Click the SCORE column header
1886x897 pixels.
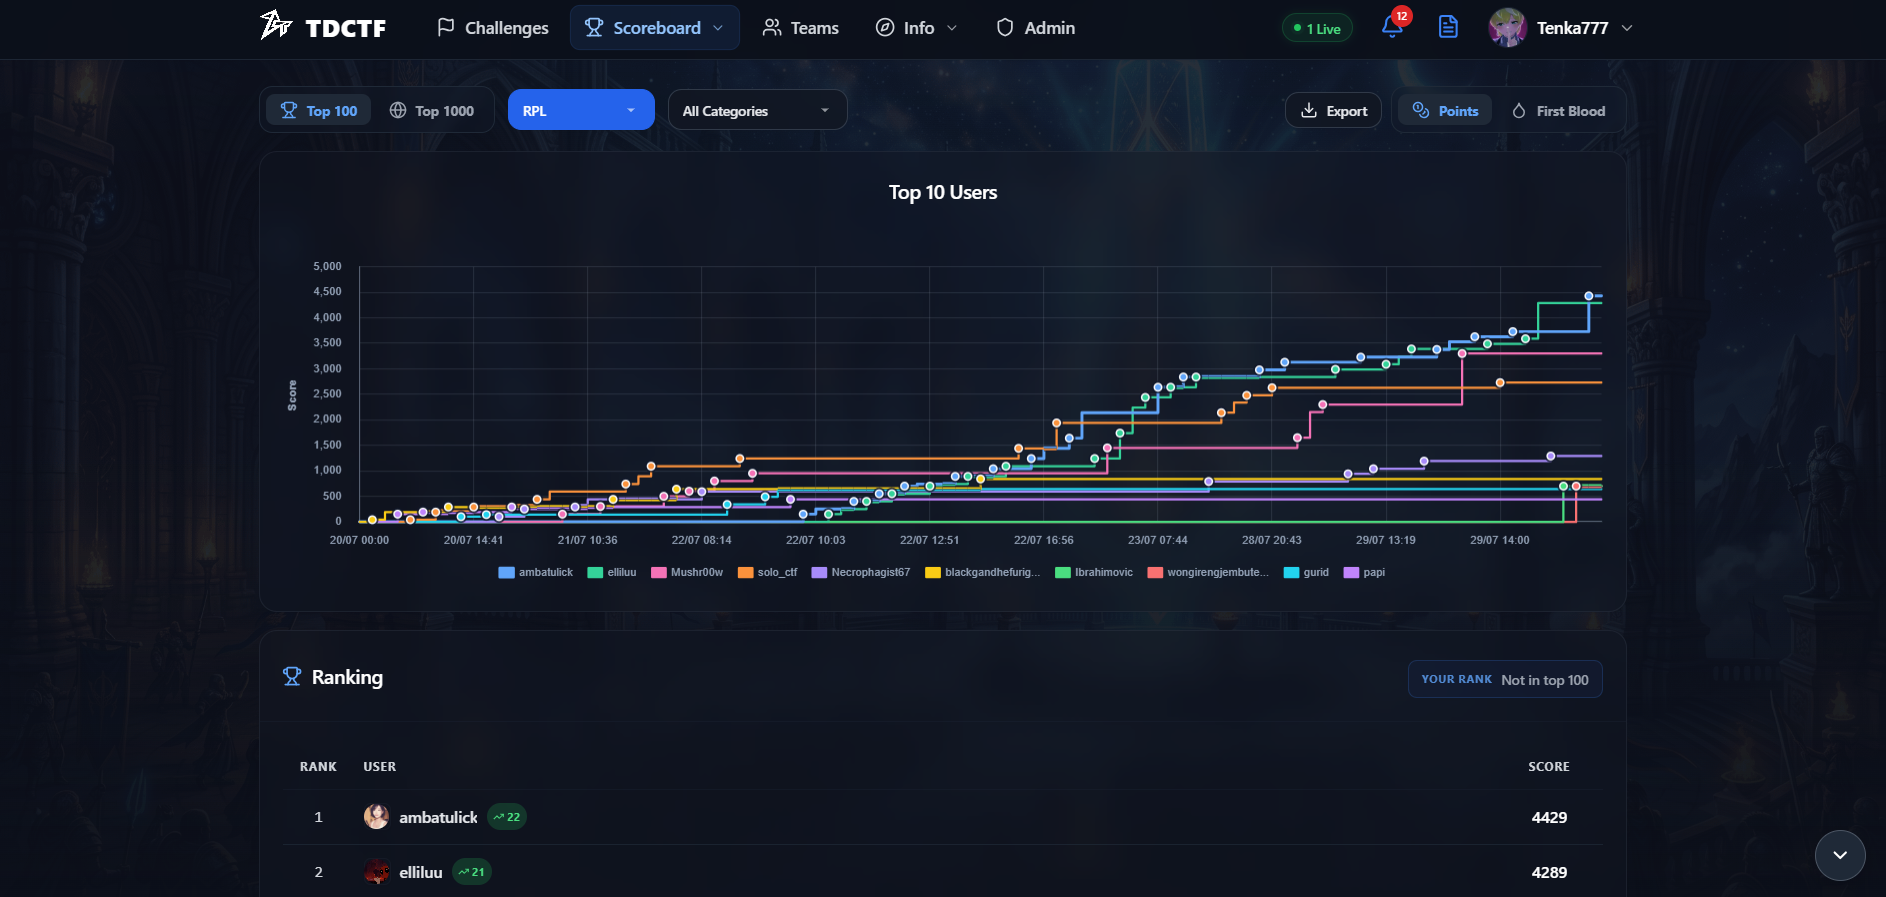[x=1548, y=766]
